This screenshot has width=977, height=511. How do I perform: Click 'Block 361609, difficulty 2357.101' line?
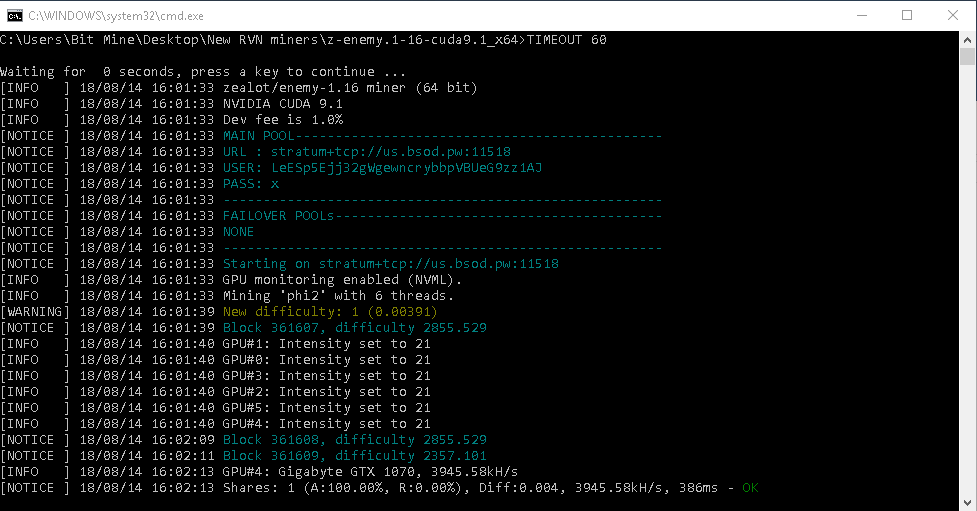[355, 456]
